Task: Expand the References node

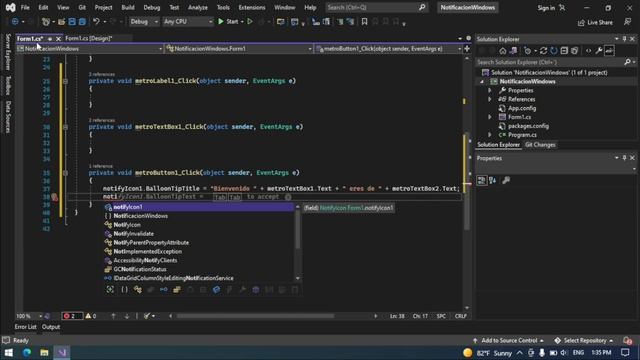Action: [490, 99]
